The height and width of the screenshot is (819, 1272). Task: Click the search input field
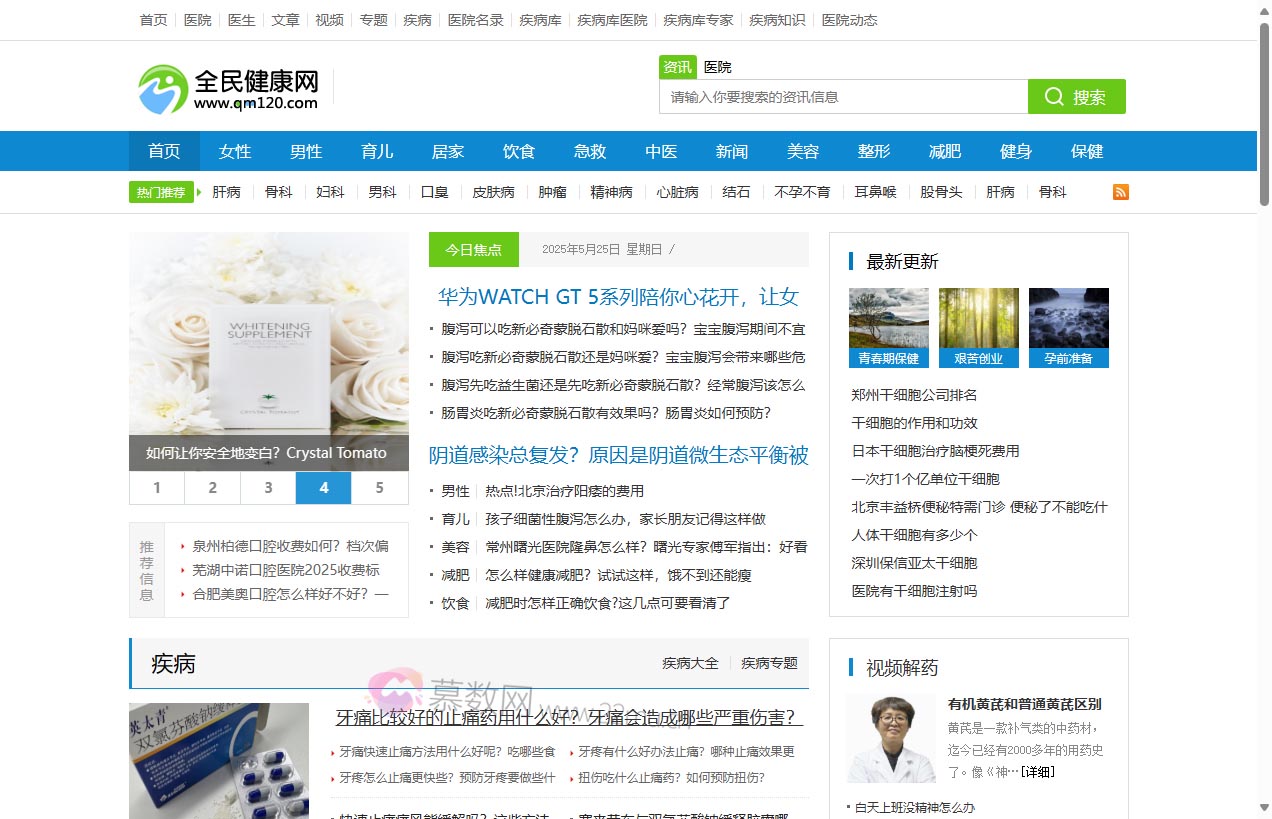[843, 96]
